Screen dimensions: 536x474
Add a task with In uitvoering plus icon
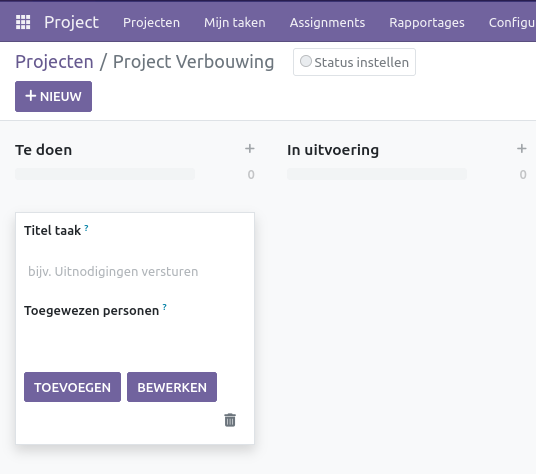pos(522,149)
